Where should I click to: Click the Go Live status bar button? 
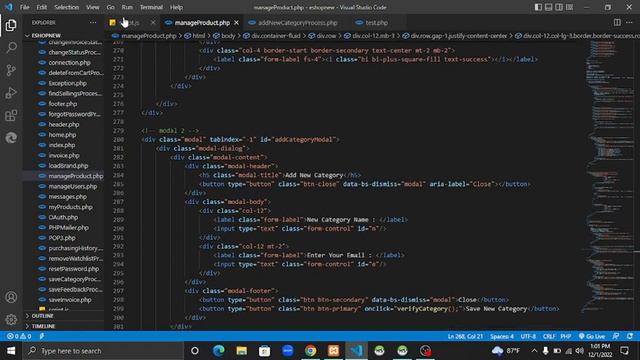click(592, 336)
